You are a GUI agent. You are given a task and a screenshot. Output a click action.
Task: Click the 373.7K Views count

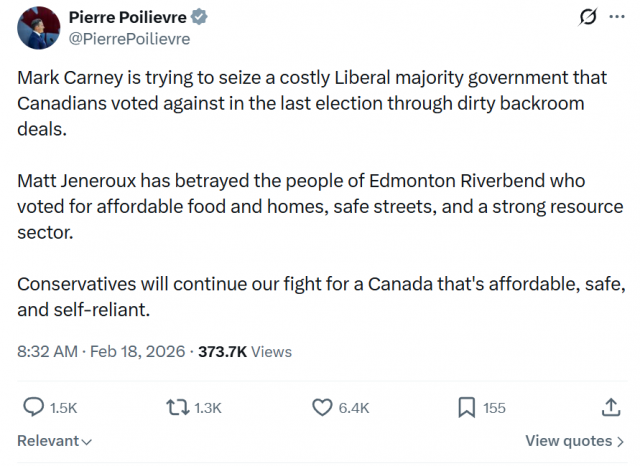245,351
